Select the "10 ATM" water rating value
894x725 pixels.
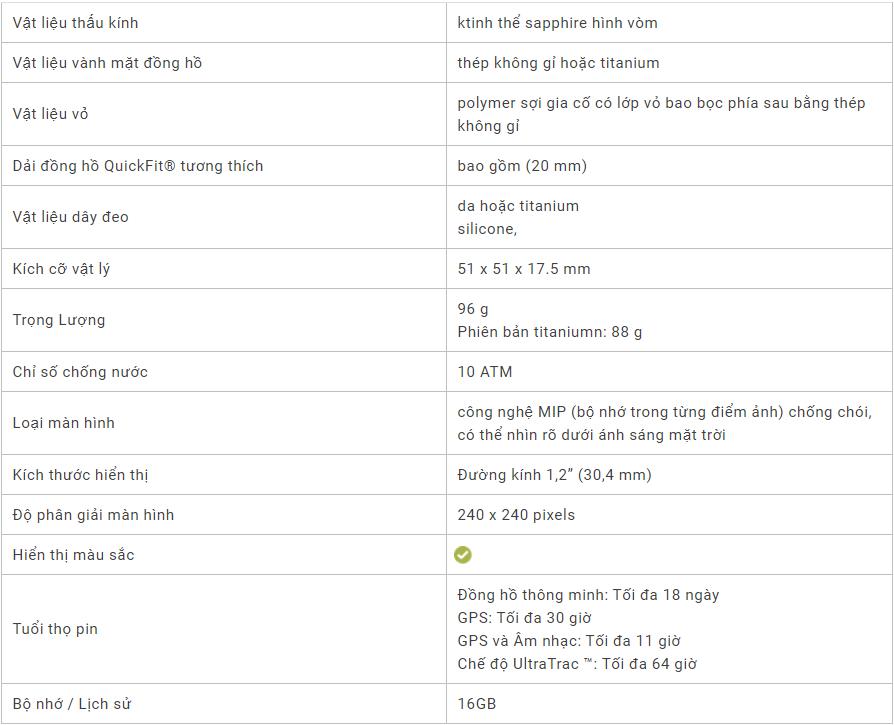click(x=485, y=372)
